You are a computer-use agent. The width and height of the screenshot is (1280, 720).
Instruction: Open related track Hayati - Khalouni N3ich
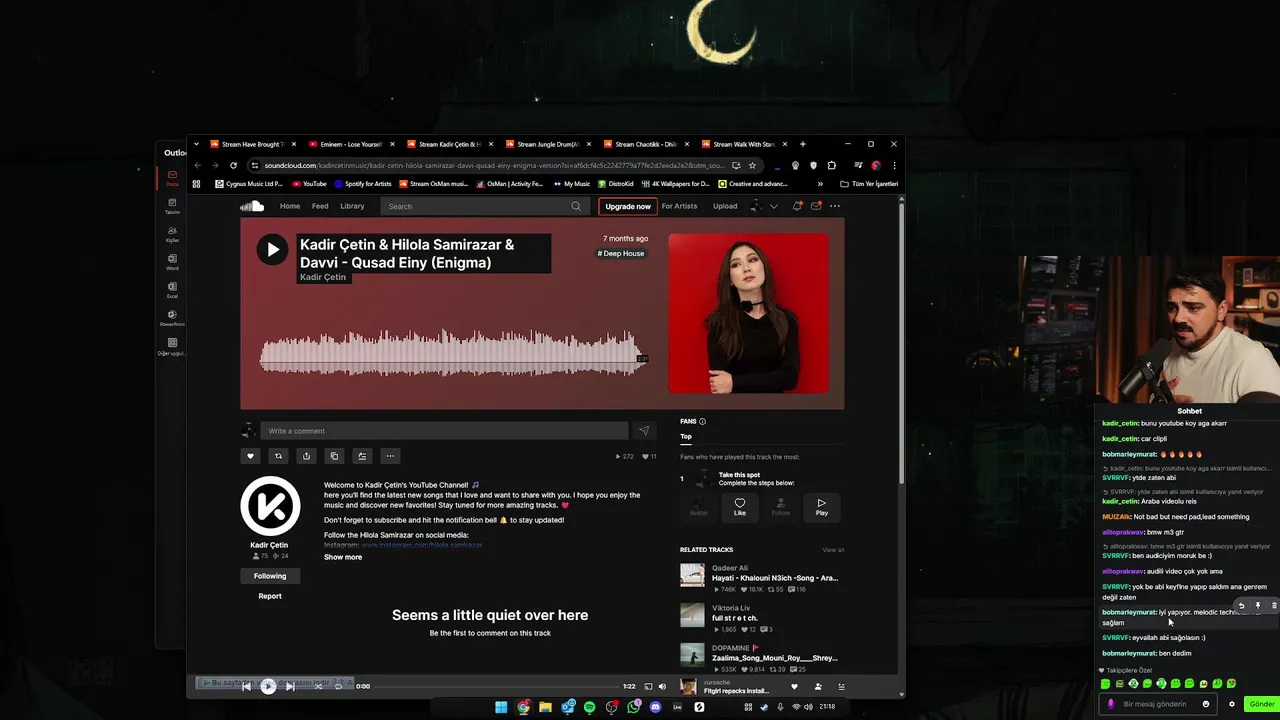coord(775,578)
